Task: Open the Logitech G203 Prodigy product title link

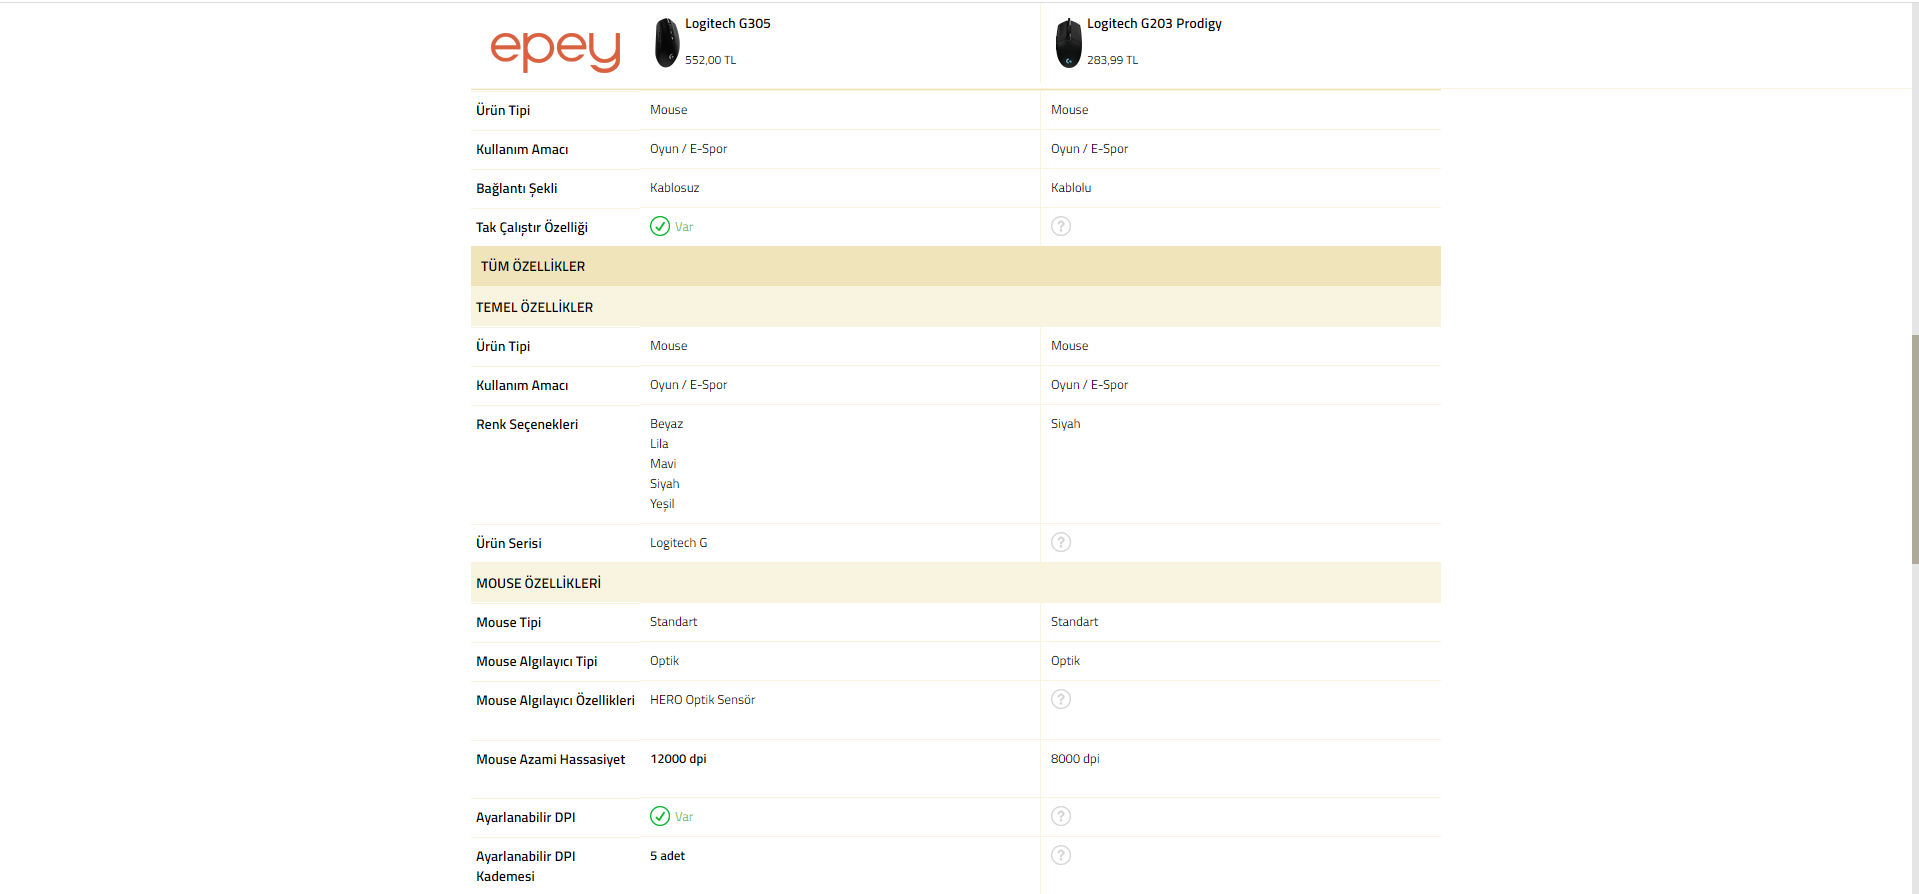Action: pos(1154,24)
